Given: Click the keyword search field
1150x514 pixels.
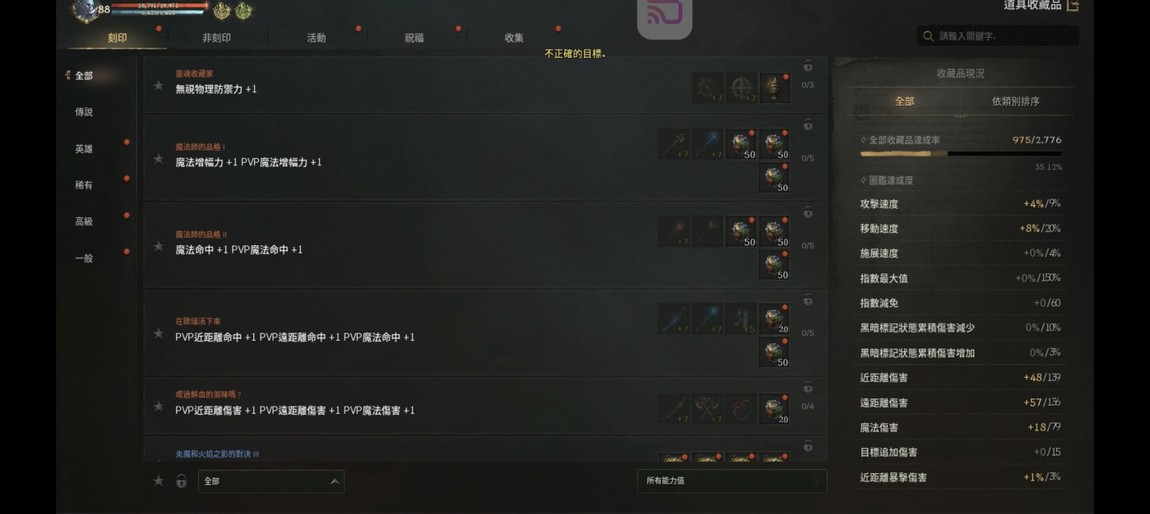Looking at the screenshot, I should [998, 36].
